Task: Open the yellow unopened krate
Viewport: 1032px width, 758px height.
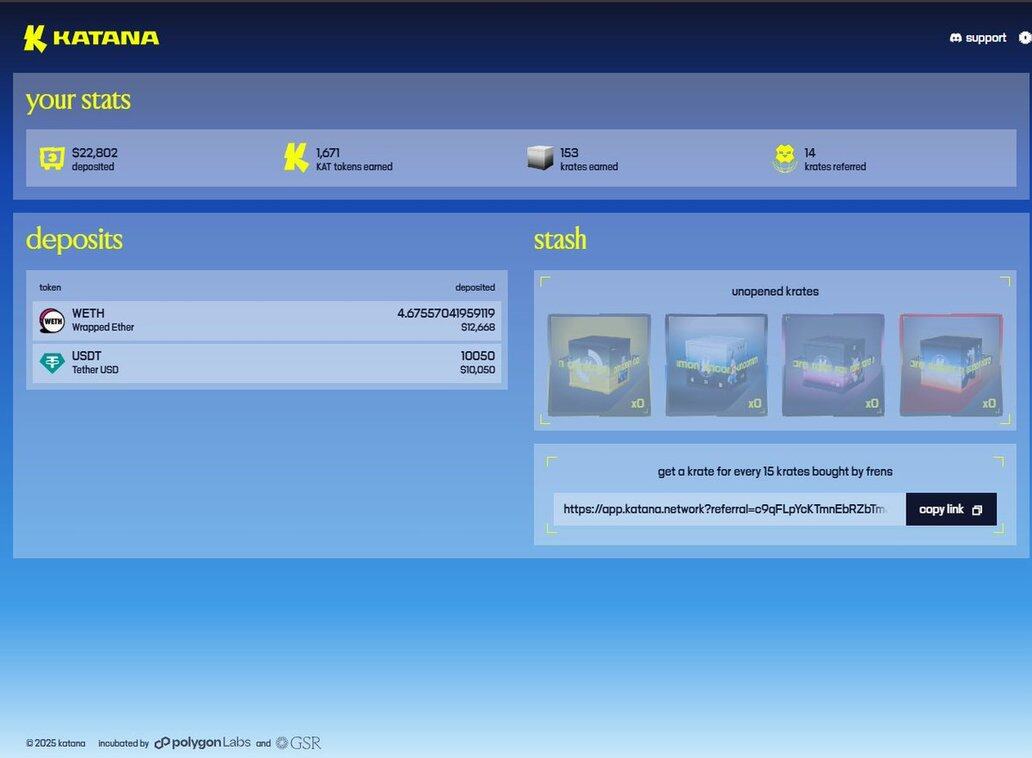Action: pos(599,365)
